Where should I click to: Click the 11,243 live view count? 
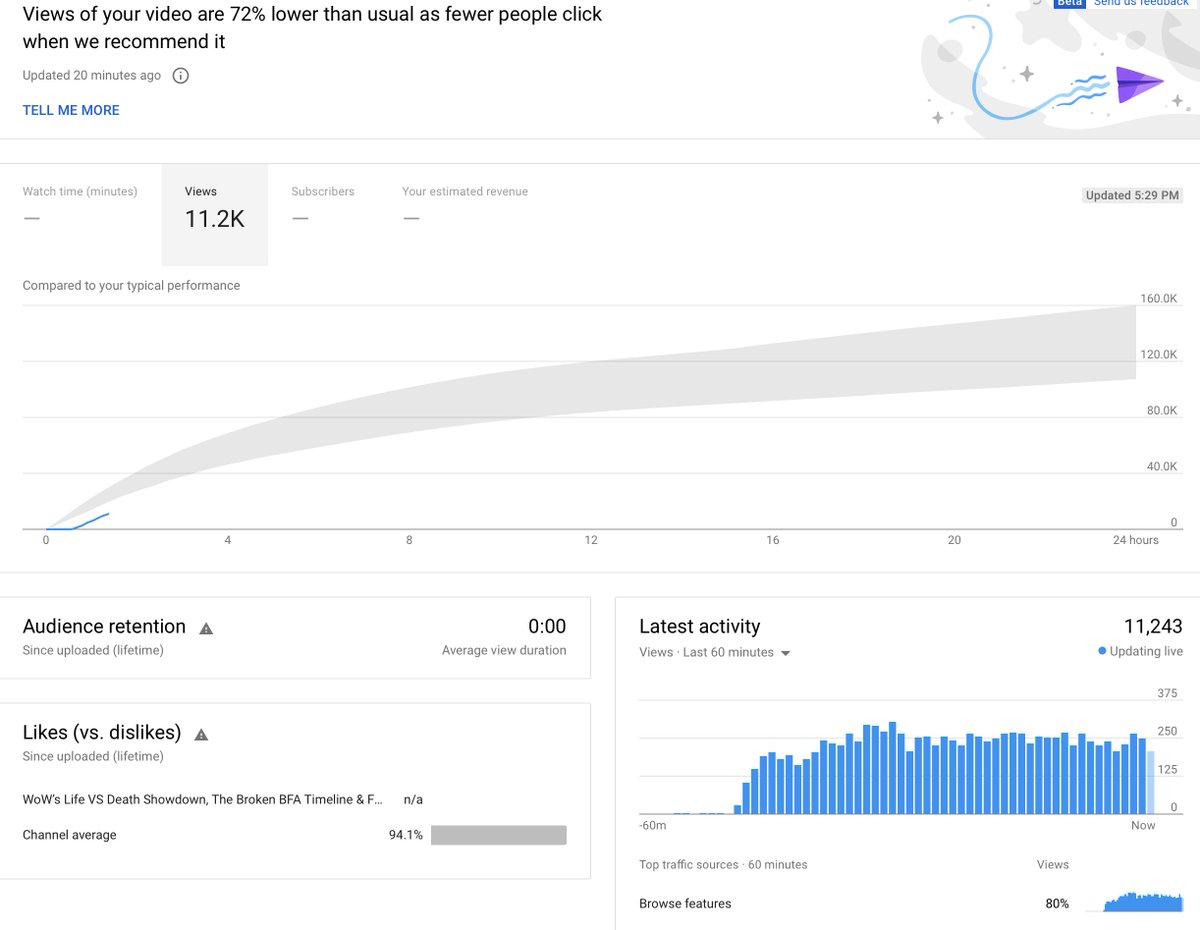pyautogui.click(x=1153, y=626)
